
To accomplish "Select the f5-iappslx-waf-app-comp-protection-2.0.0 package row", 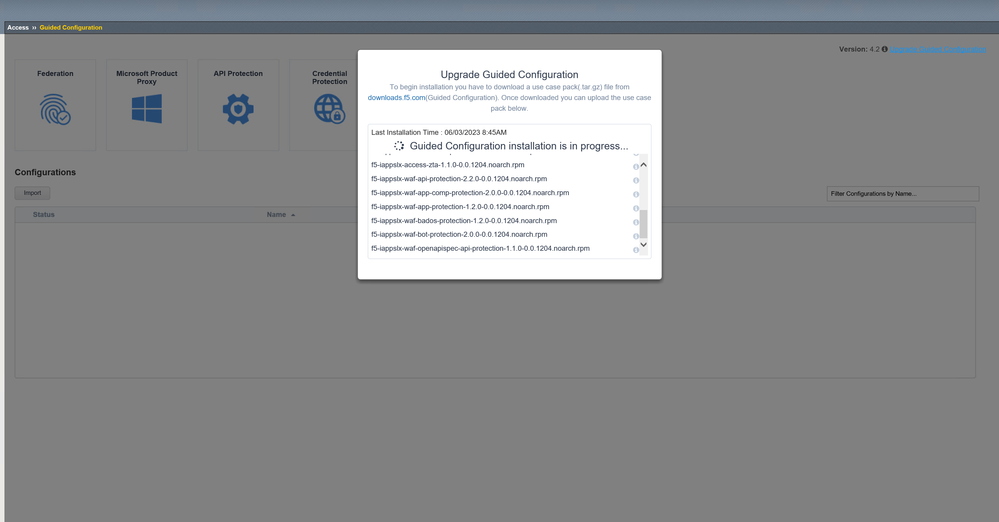I will 470,193.
